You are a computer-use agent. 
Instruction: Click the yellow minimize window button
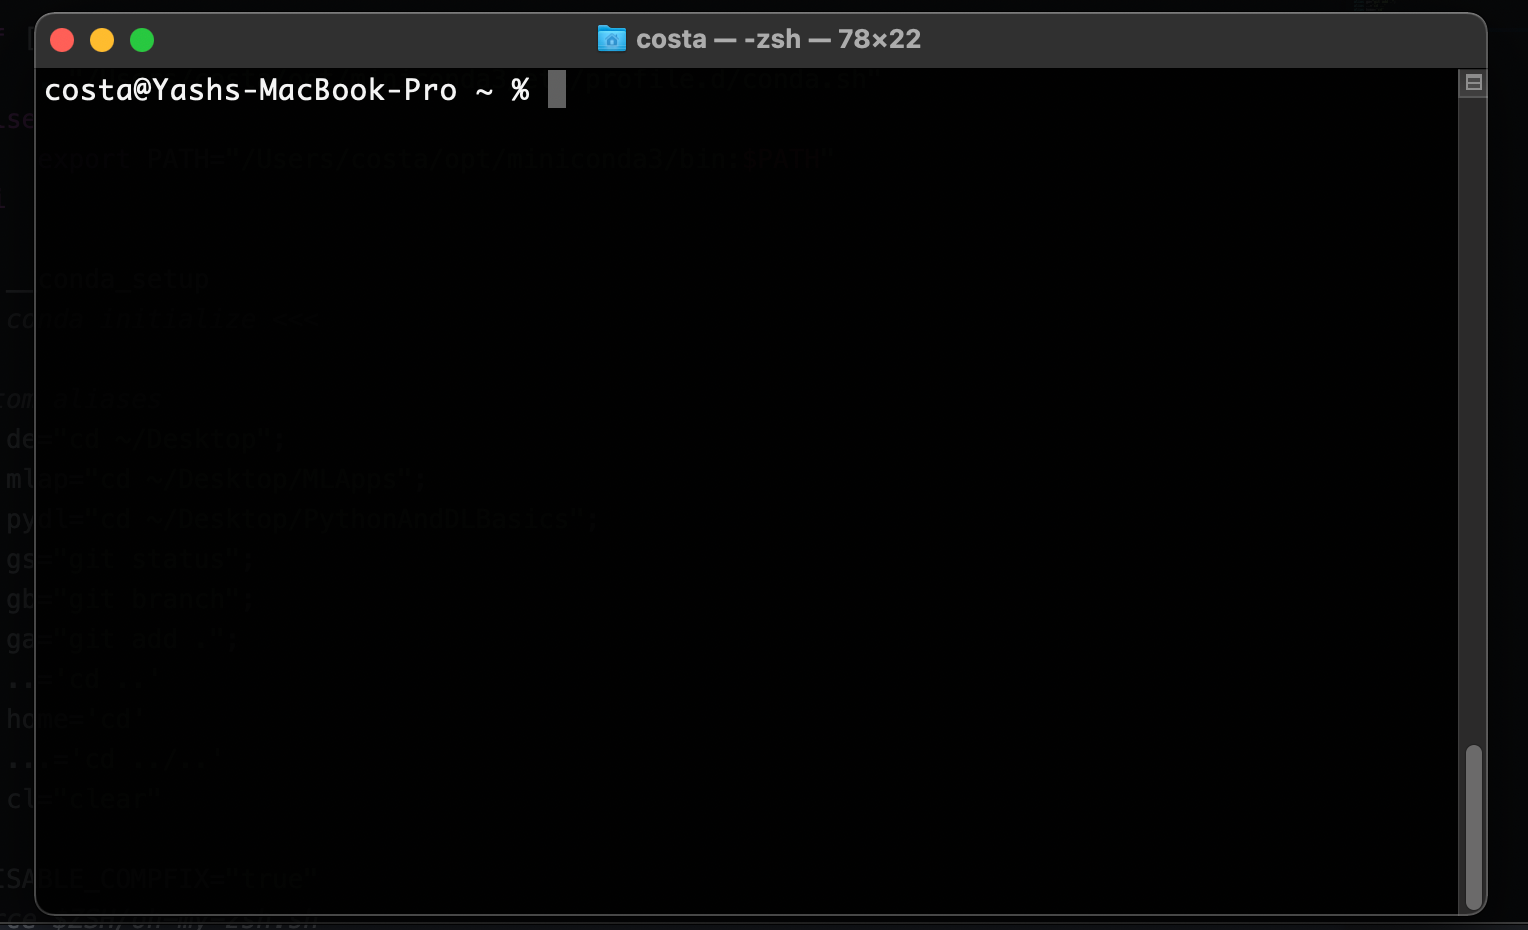click(102, 40)
